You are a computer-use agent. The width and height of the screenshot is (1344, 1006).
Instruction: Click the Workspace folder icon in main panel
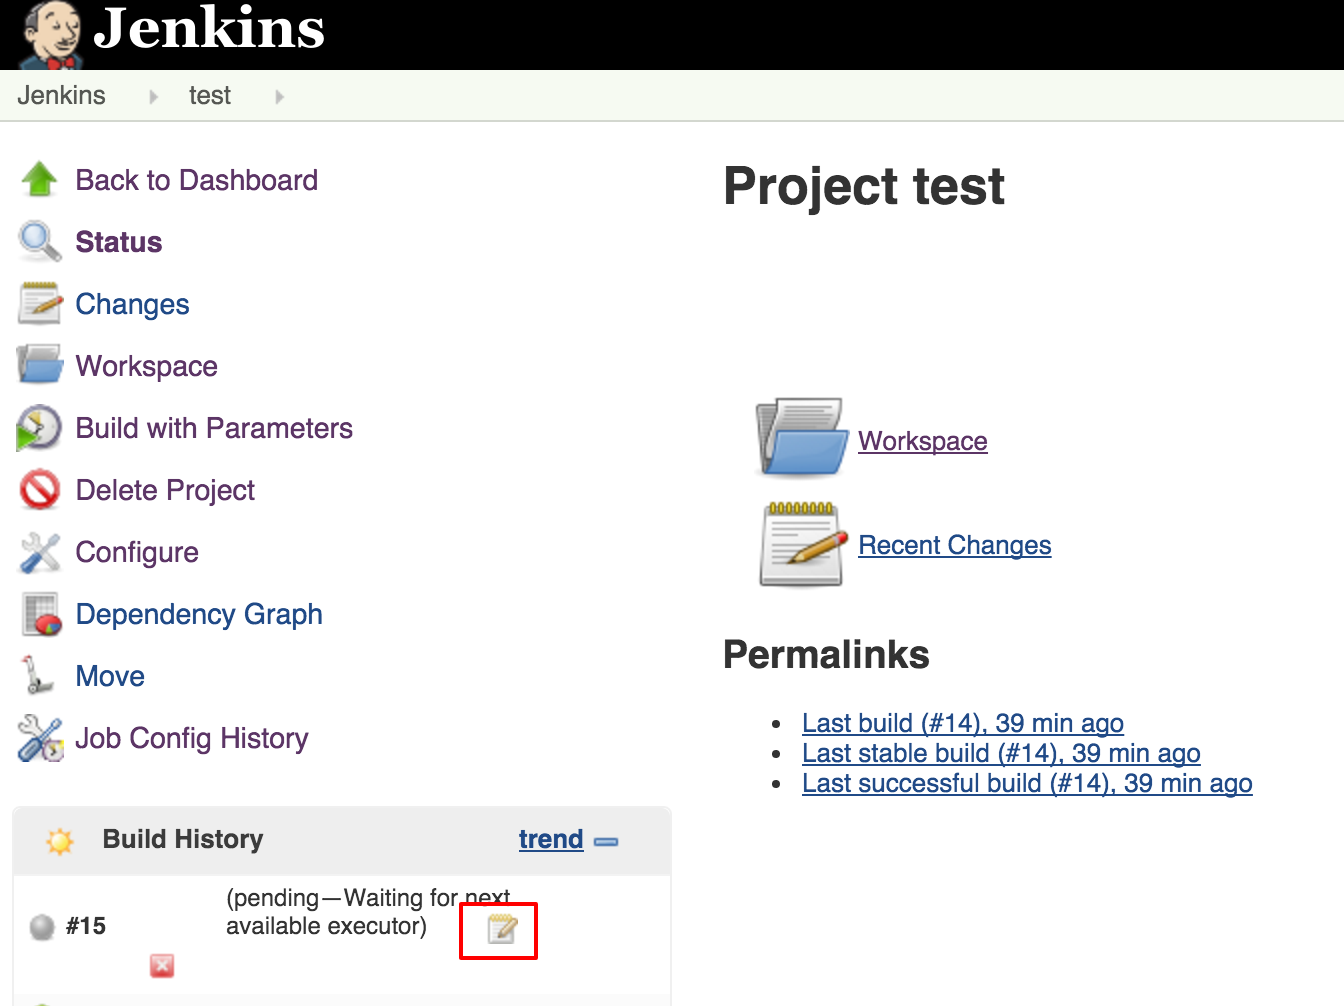802,438
